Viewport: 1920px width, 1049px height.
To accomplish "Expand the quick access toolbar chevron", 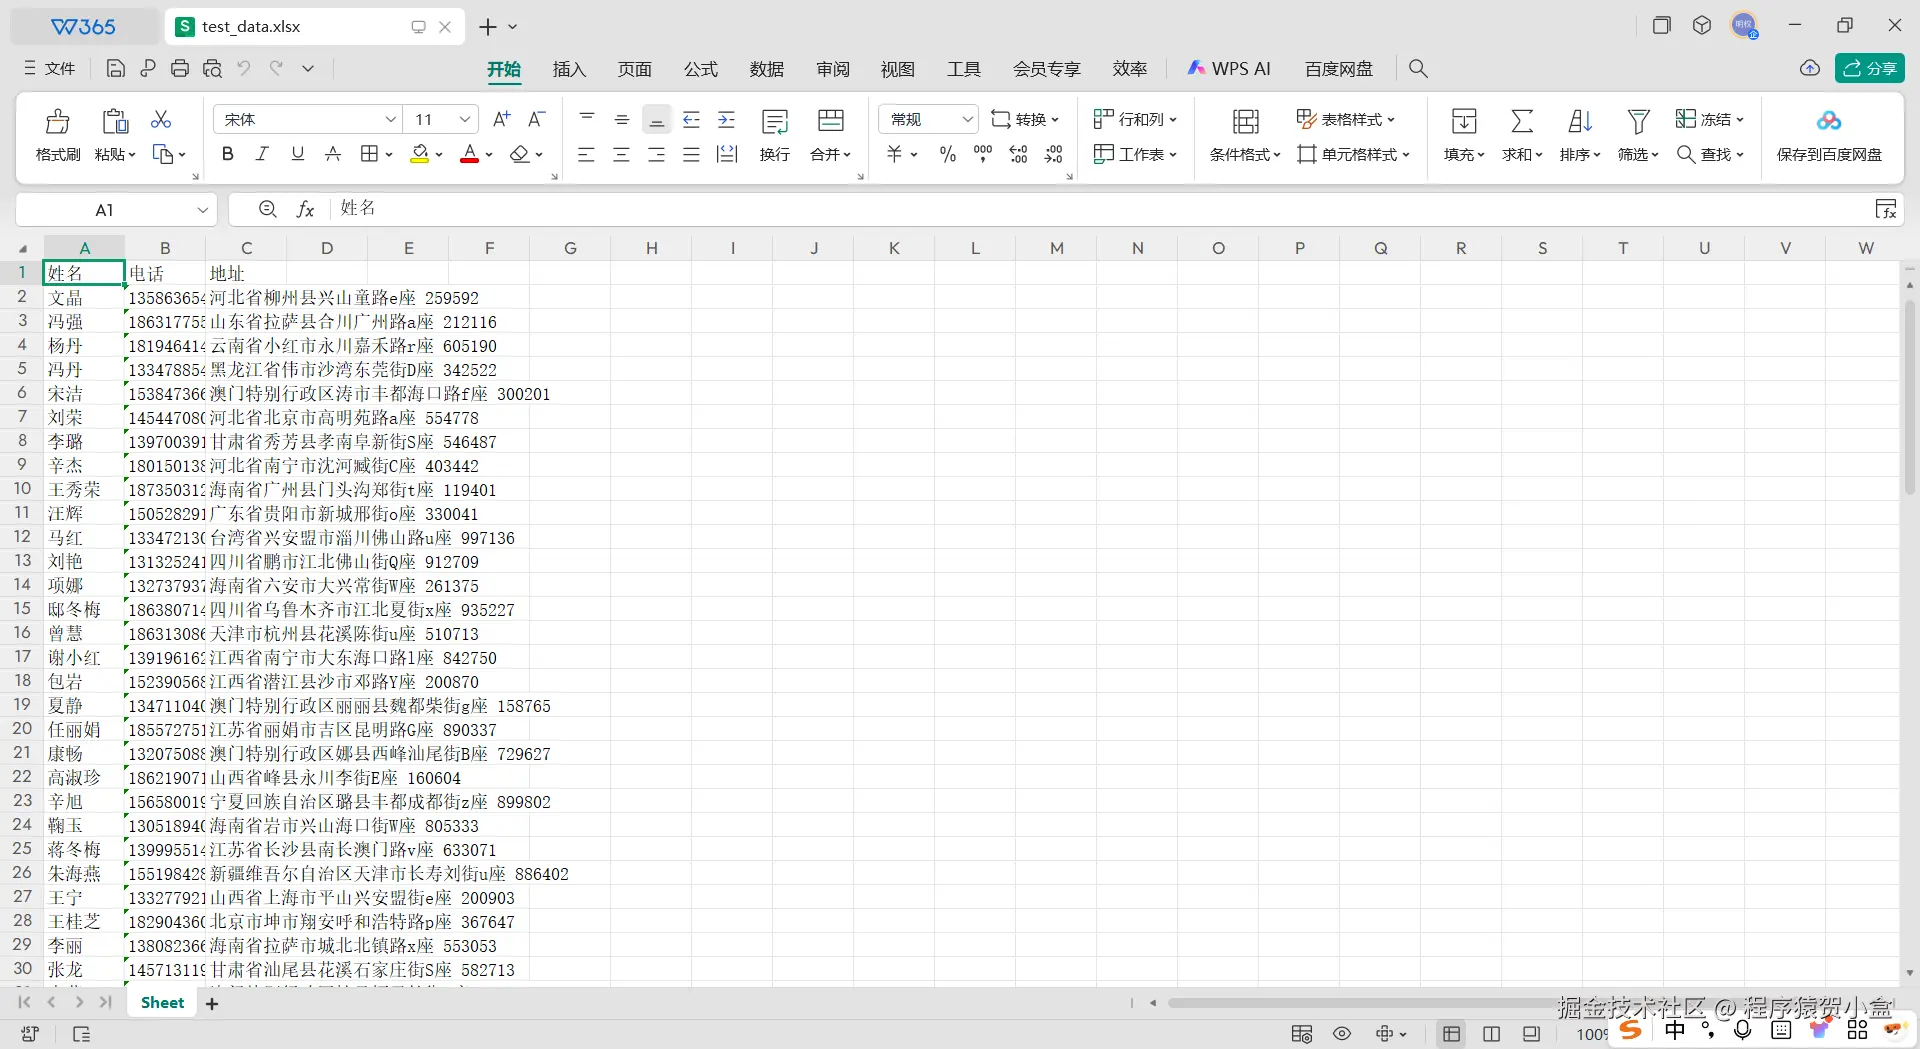I will click(308, 68).
